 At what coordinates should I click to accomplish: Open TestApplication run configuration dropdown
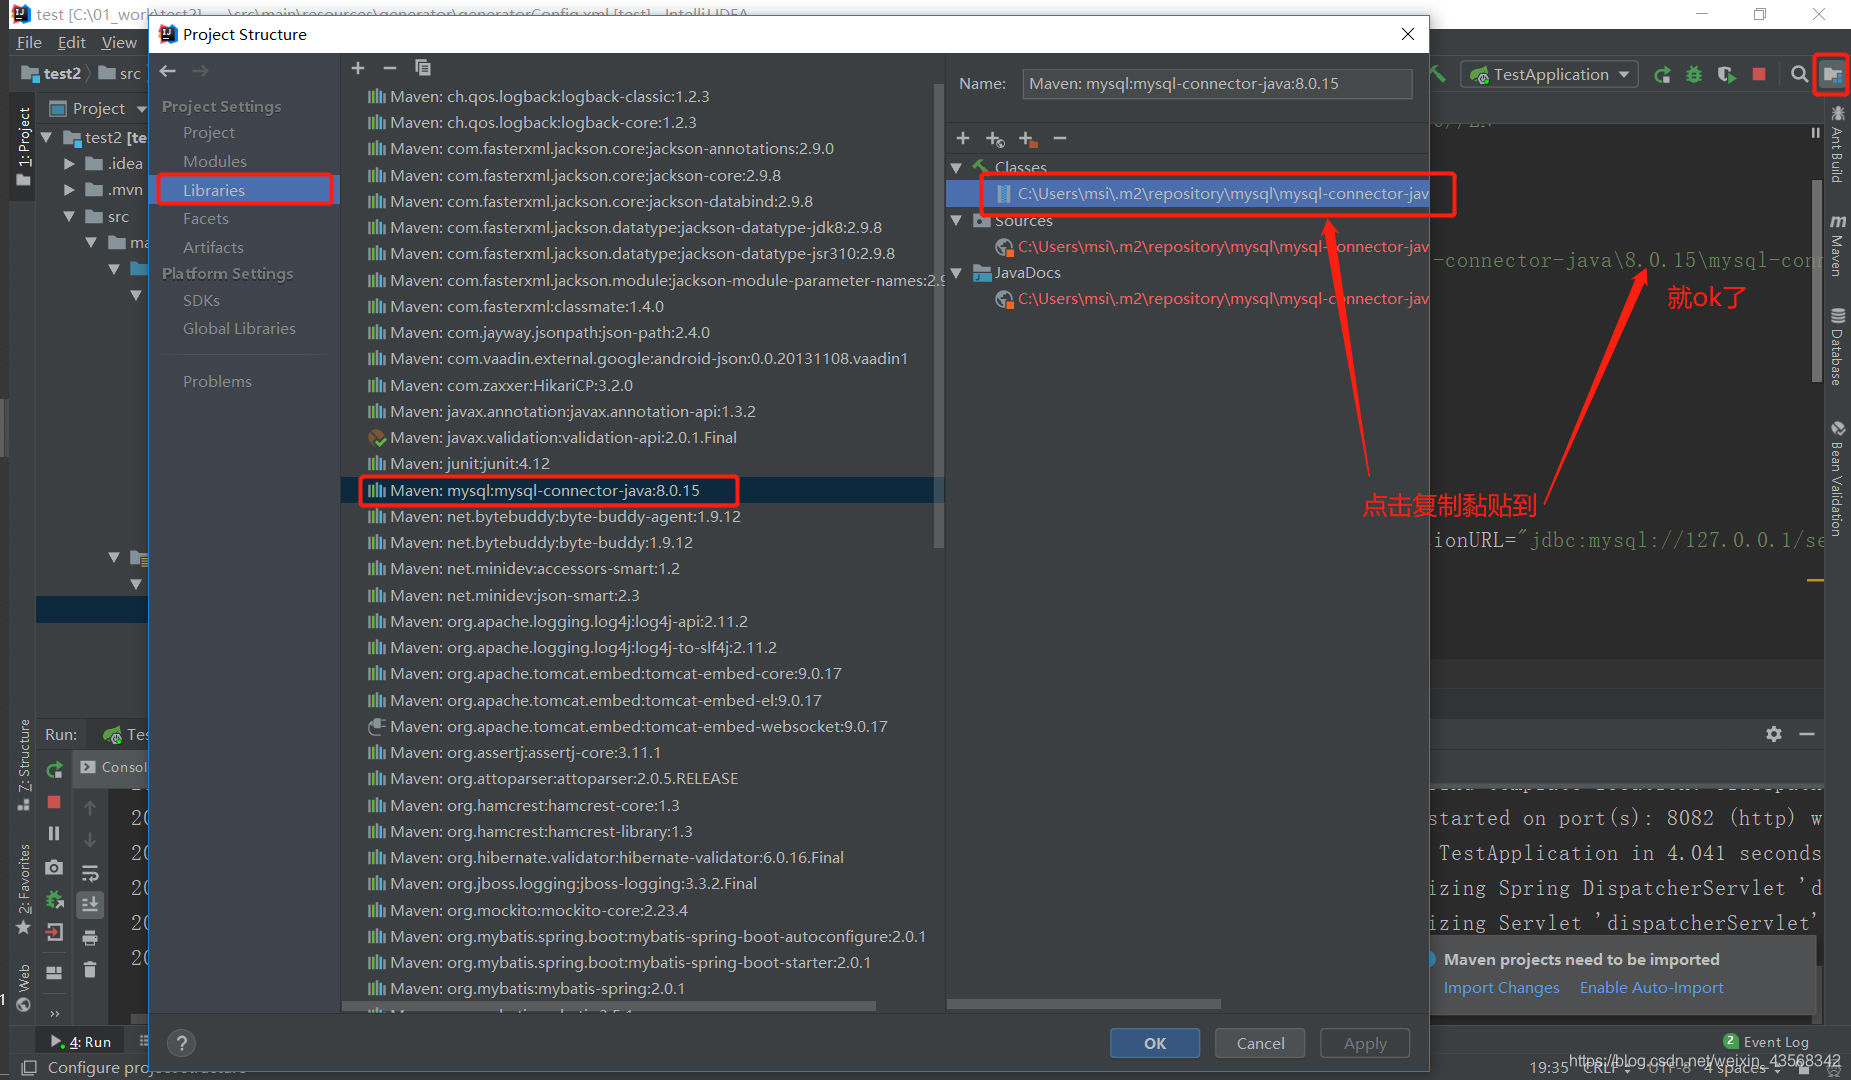click(x=1550, y=74)
